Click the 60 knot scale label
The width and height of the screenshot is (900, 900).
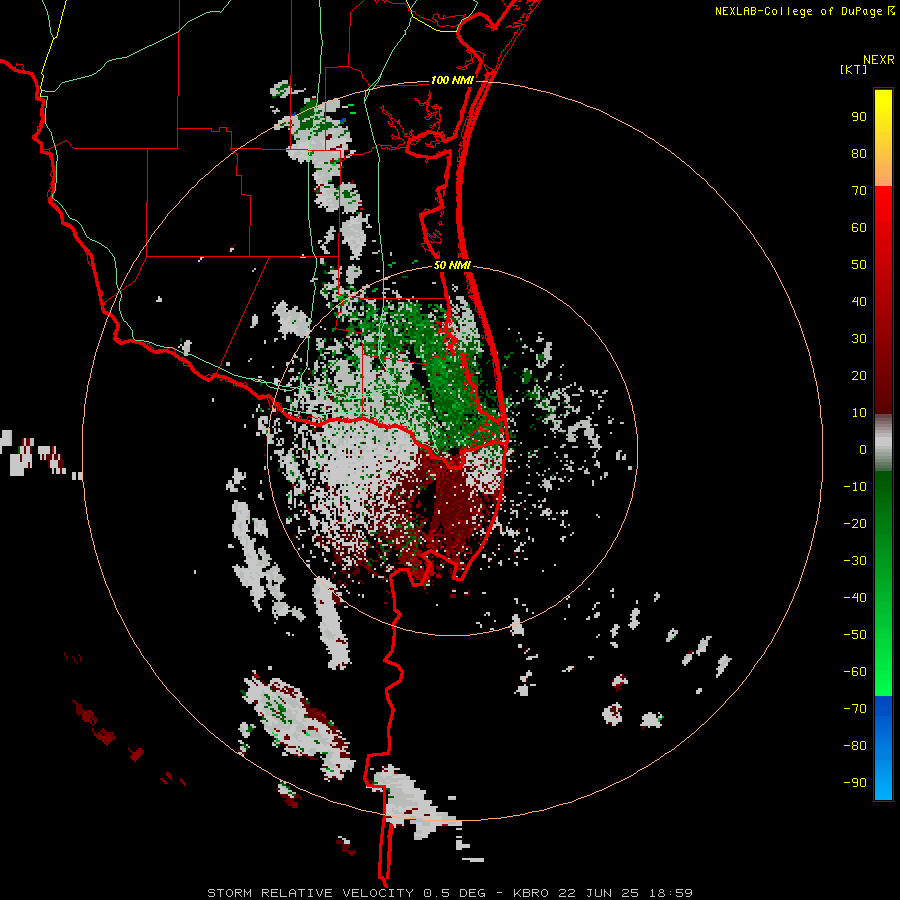859,228
